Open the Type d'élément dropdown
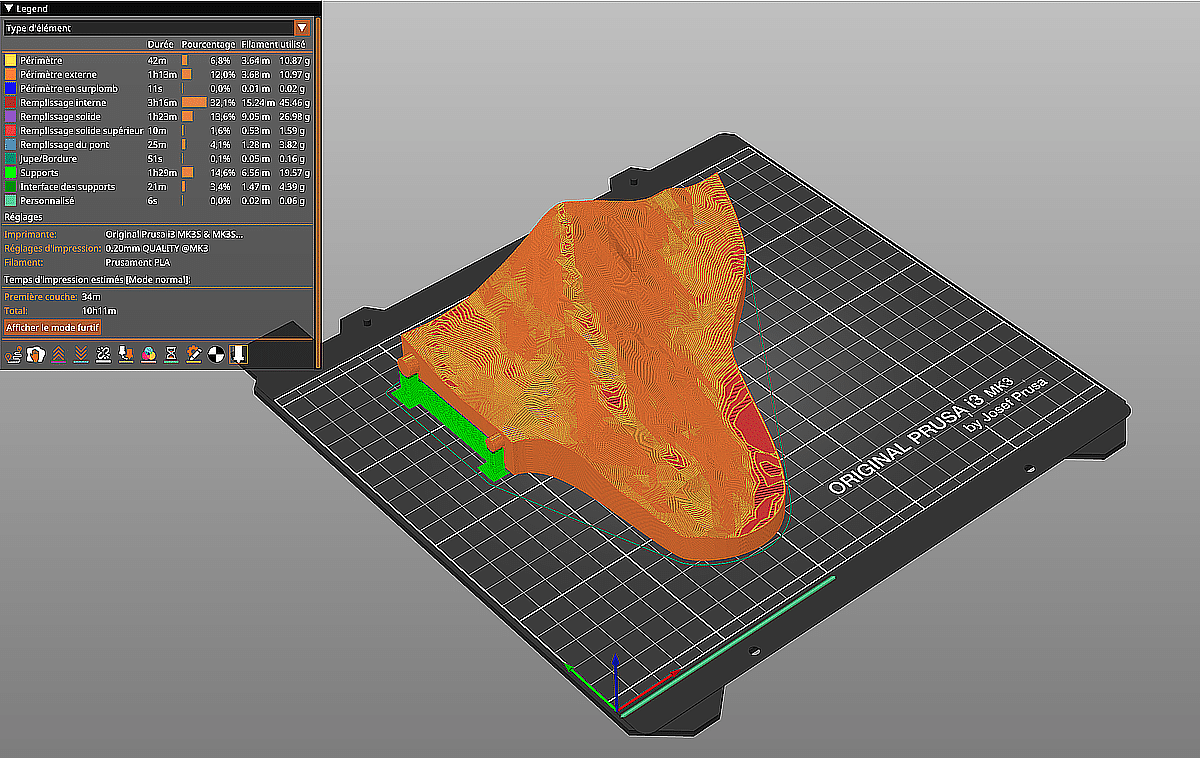 (148, 28)
